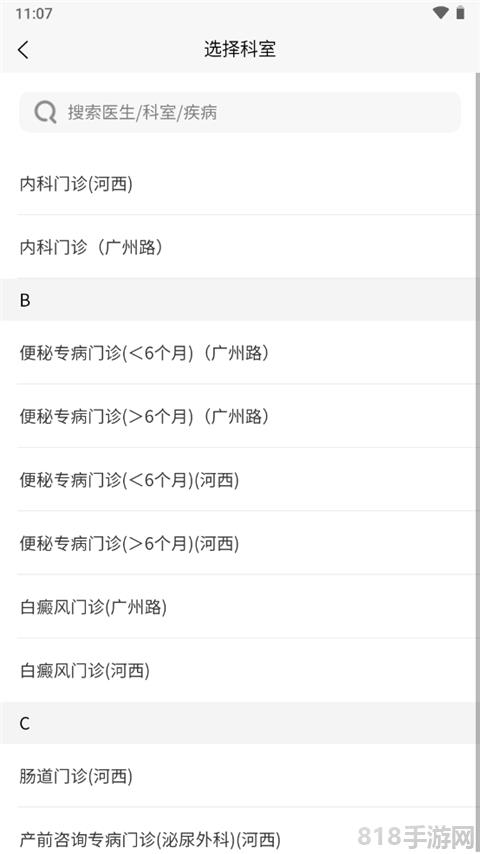The height and width of the screenshot is (854, 480).
Task: Select 内科门诊(河西)
Action: pyautogui.click(x=240, y=184)
